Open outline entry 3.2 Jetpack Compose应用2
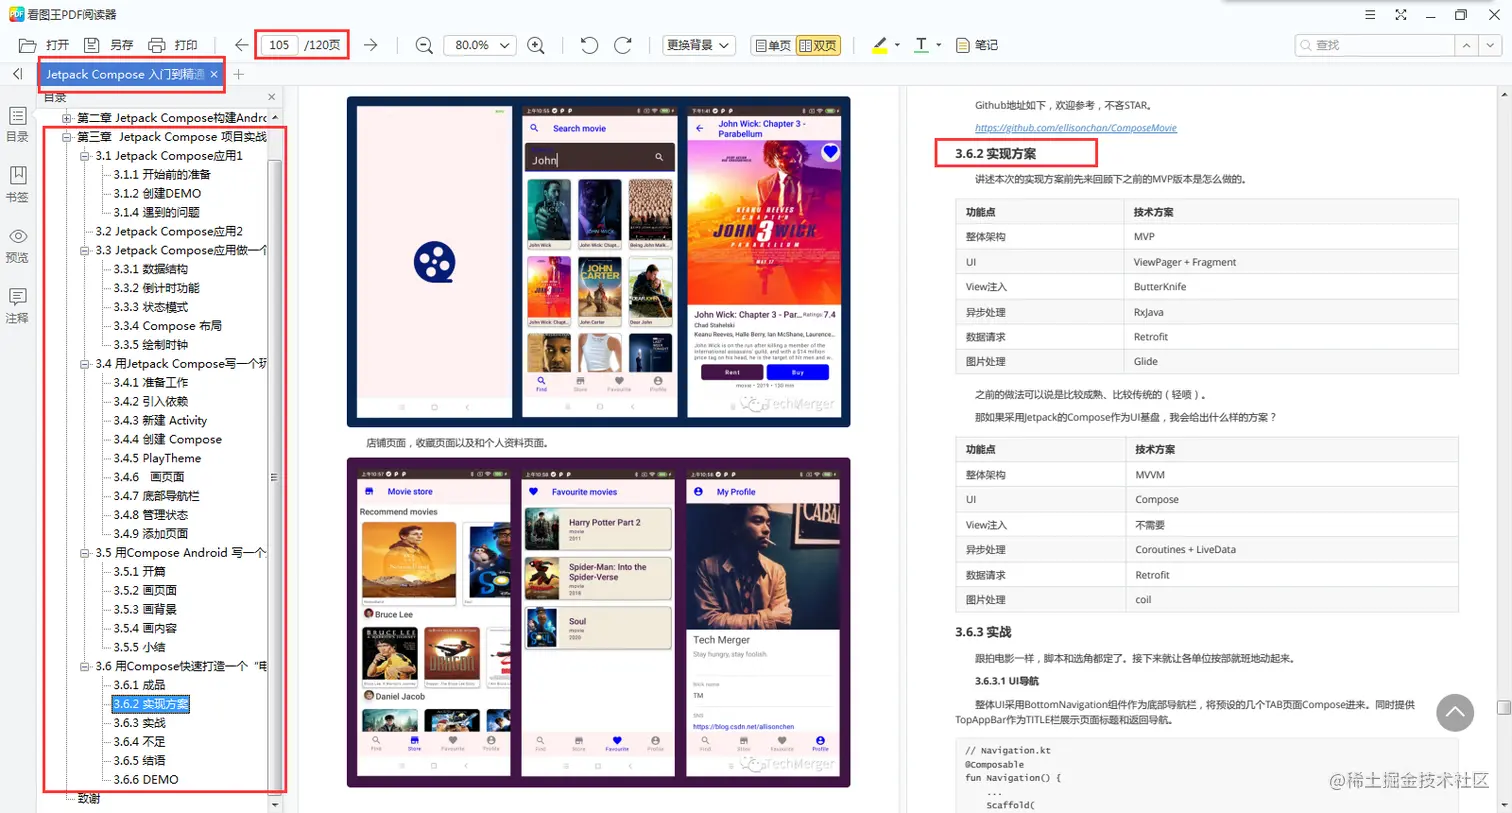The width and height of the screenshot is (1512, 813). [169, 231]
